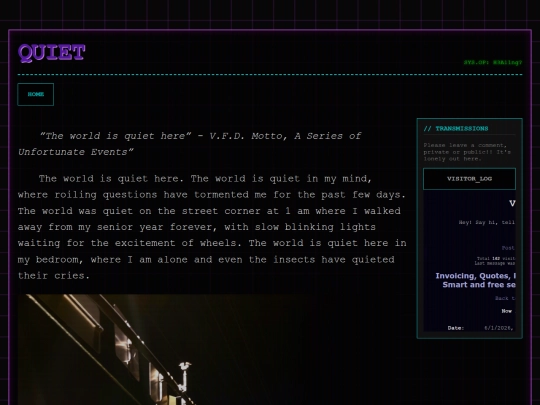540x405 pixels.
Task: Click the Date value 6/1/2026
Action: pos(499,328)
